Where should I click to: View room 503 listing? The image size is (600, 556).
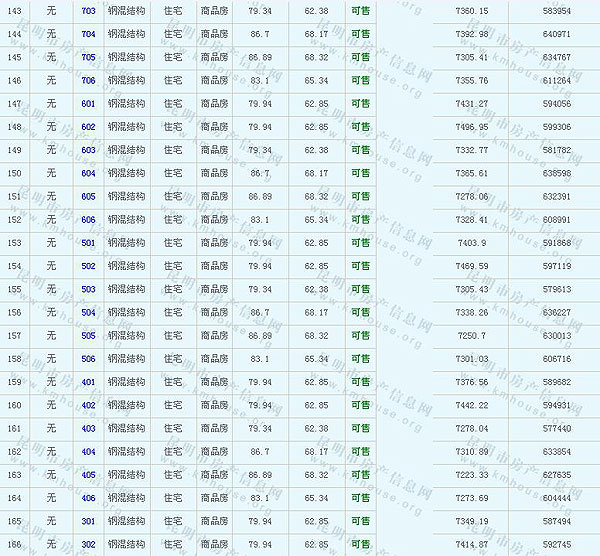coord(88,289)
